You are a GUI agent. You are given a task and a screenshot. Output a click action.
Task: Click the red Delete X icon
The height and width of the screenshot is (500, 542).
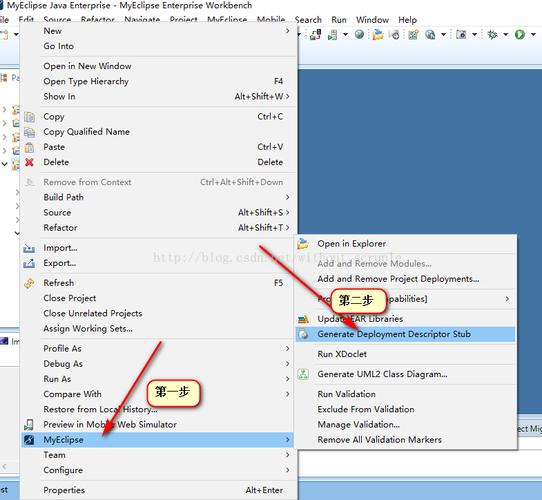29,162
